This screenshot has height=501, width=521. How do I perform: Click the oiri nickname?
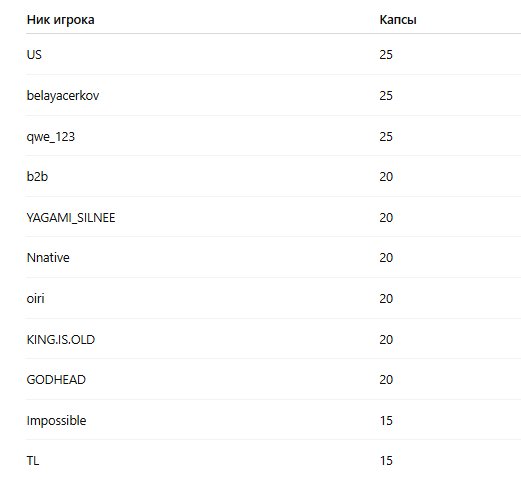pos(35,299)
